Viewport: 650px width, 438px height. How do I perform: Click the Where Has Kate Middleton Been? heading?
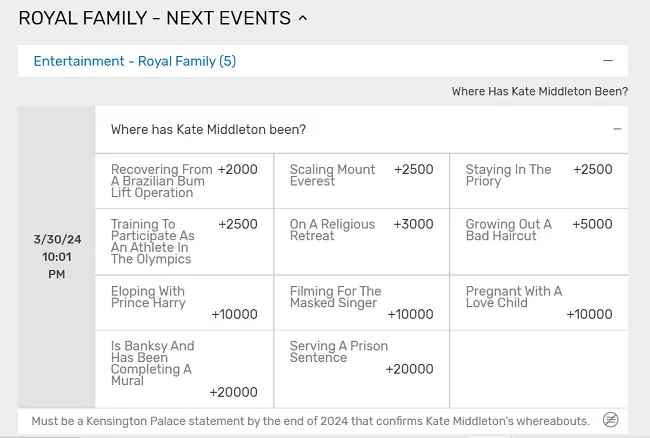[540, 91]
